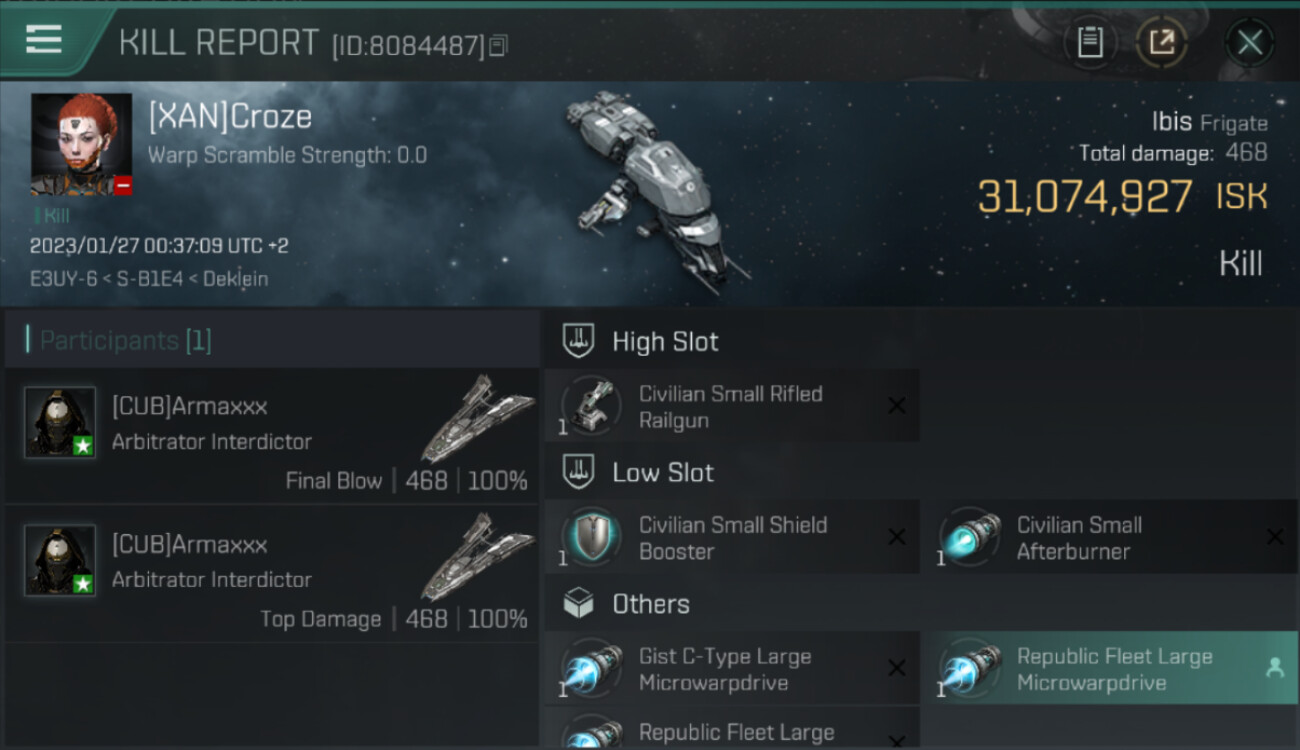Select the Civilian Small Shield Booster icon
1300x750 pixels.
pos(591,537)
